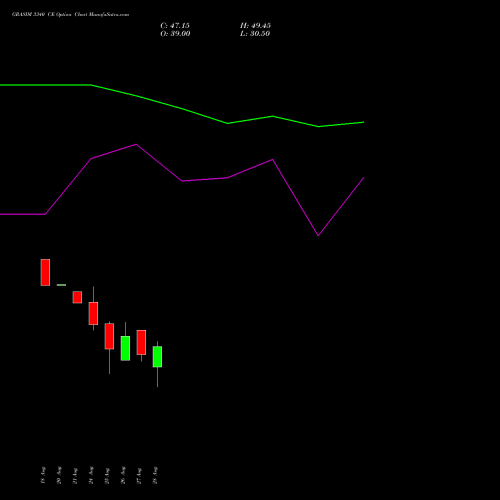Image resolution: width=500 pixels, height=500 pixels.
Task: Click the red candle for 19 Aug
Action: (45, 272)
